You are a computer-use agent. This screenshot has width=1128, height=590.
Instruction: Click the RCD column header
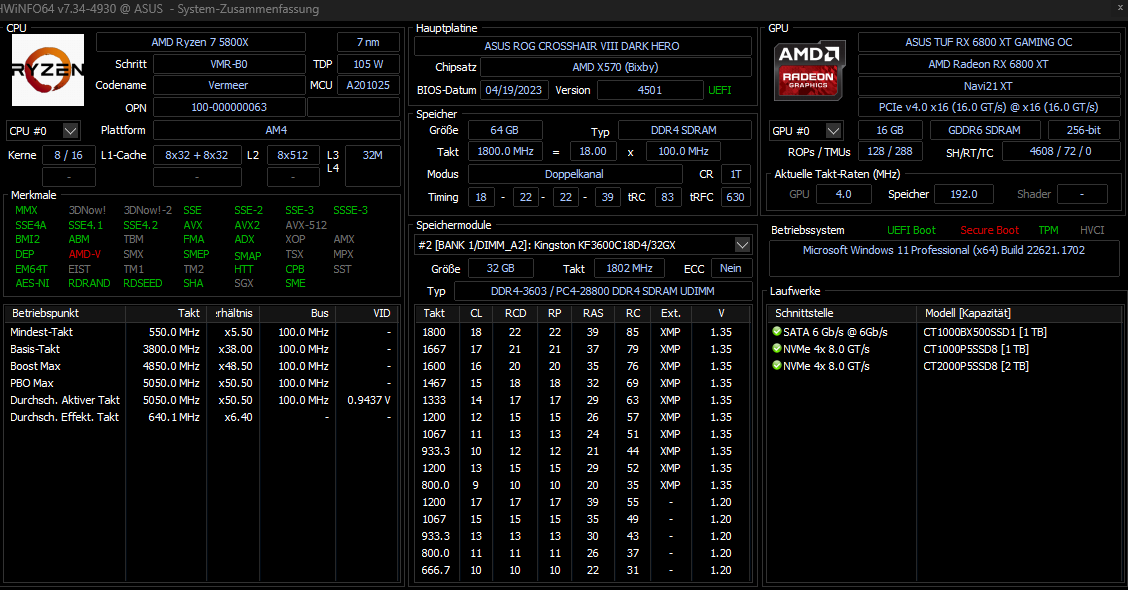516,313
